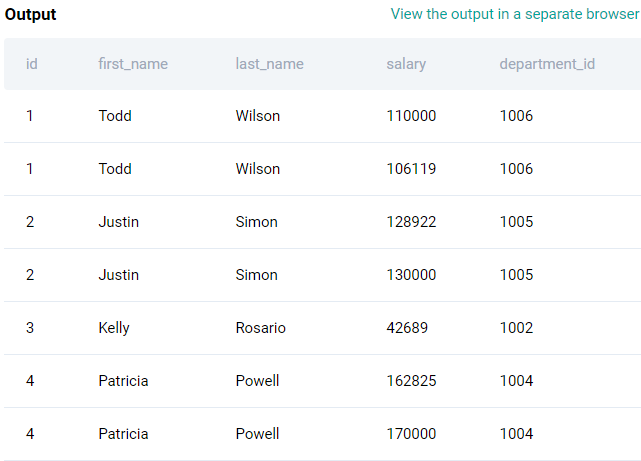Screen dimensions: 641x461
Task: Click the salary column header
Action: [406, 64]
